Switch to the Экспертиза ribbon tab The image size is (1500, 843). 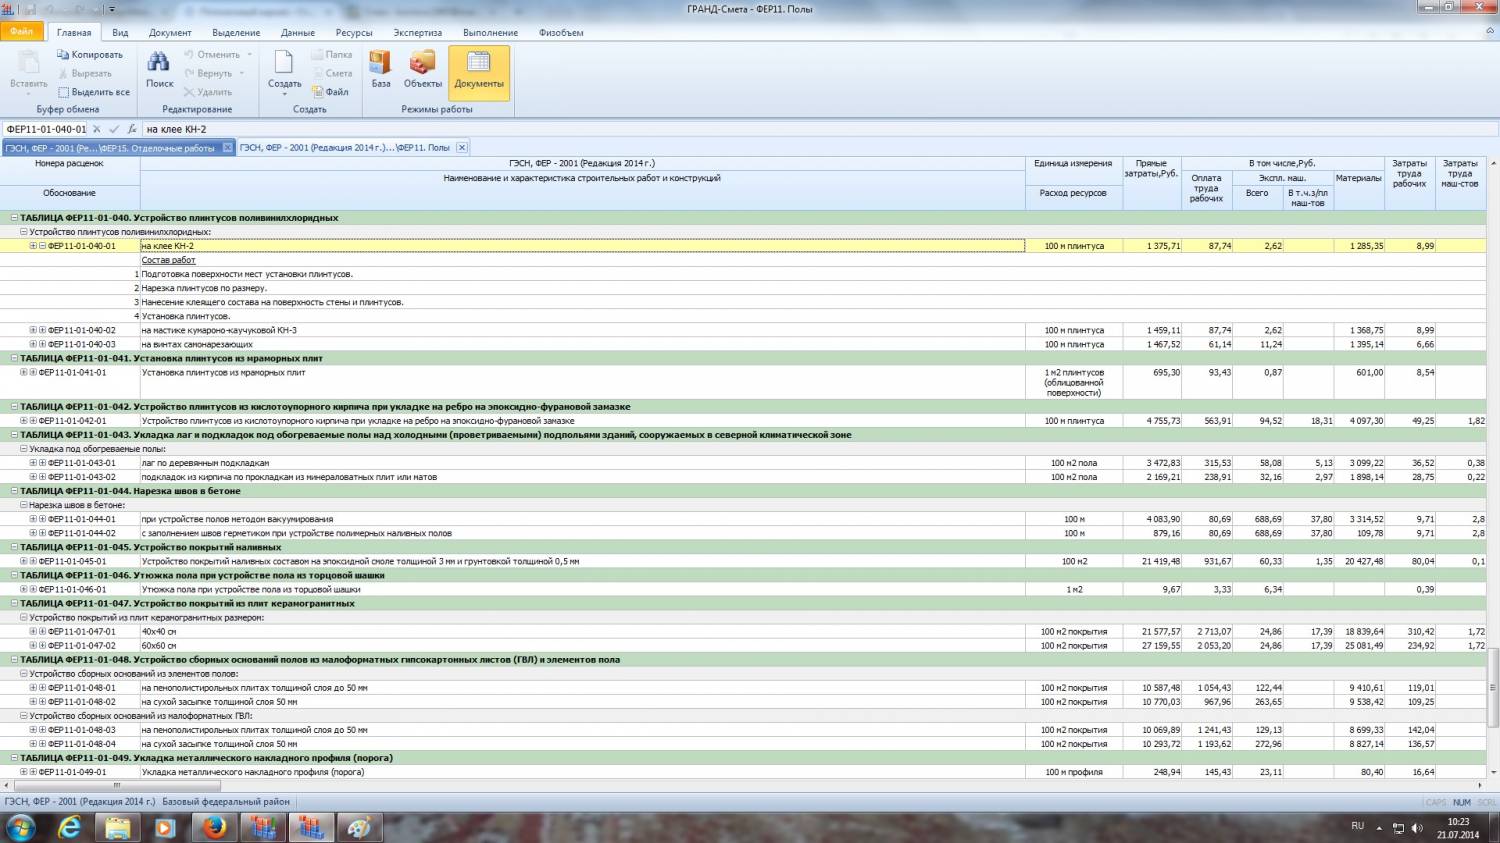click(x=417, y=33)
